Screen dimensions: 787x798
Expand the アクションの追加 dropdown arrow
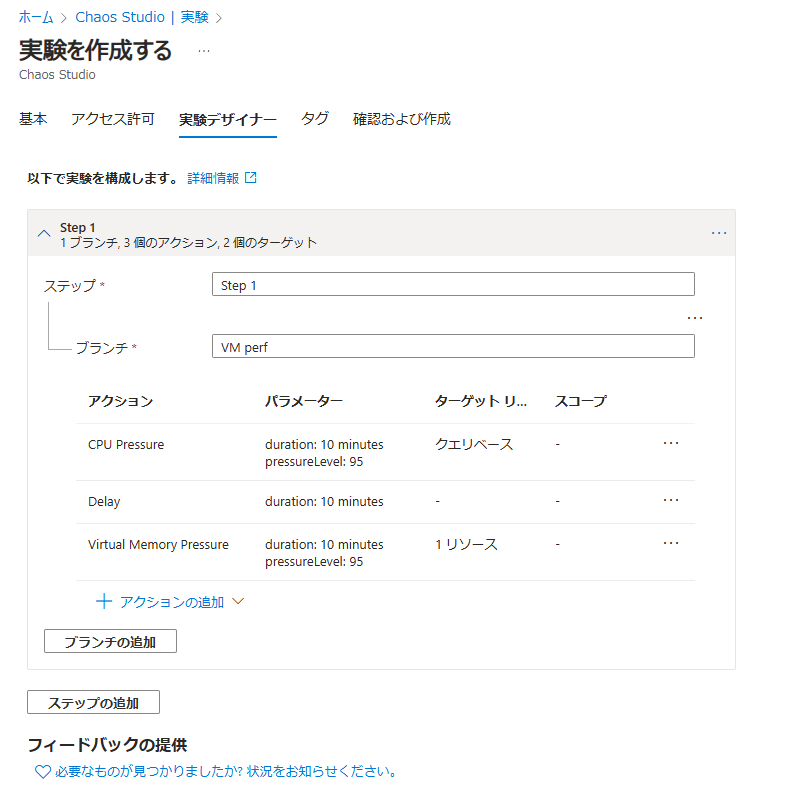(238, 602)
